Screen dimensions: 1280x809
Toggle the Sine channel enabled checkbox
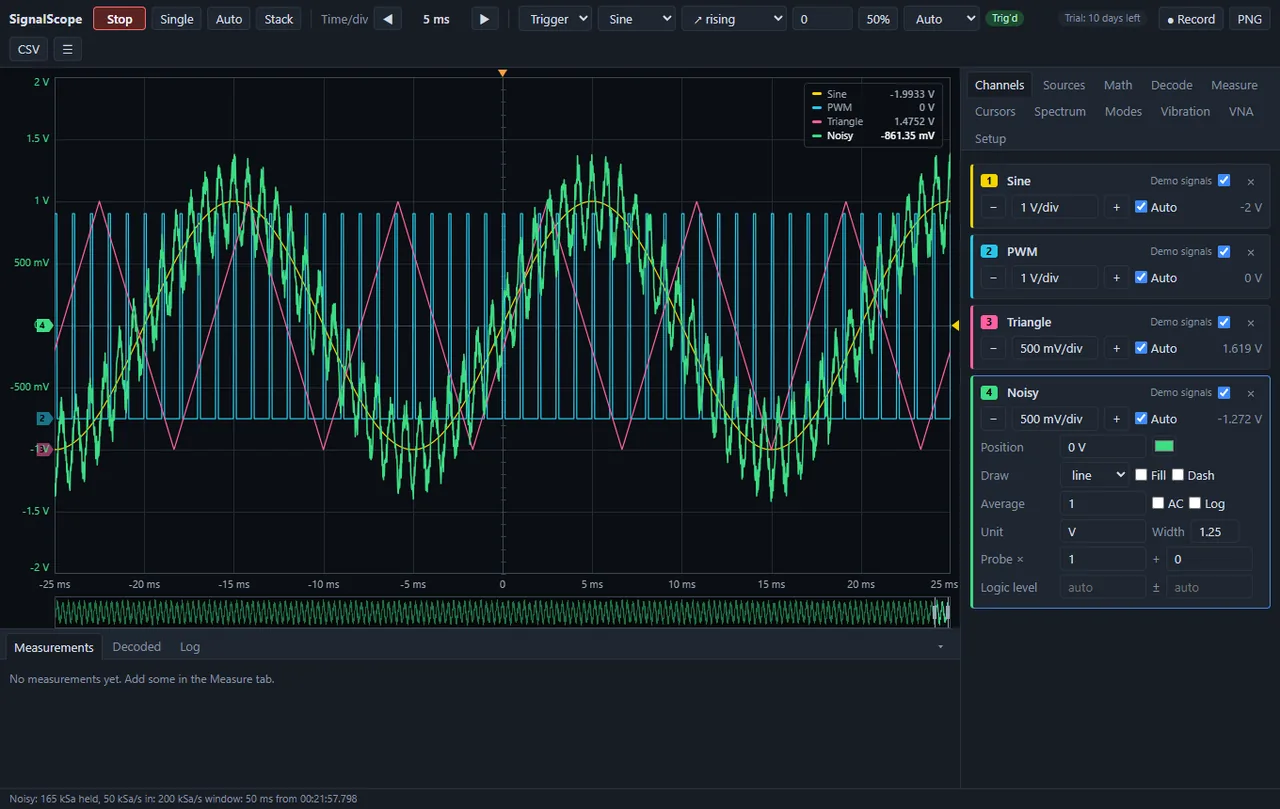1223,181
